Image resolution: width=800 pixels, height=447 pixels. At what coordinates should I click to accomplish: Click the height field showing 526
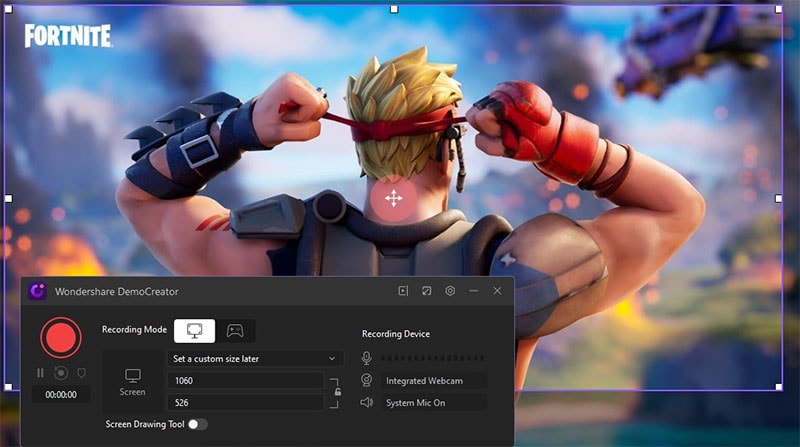(245, 403)
